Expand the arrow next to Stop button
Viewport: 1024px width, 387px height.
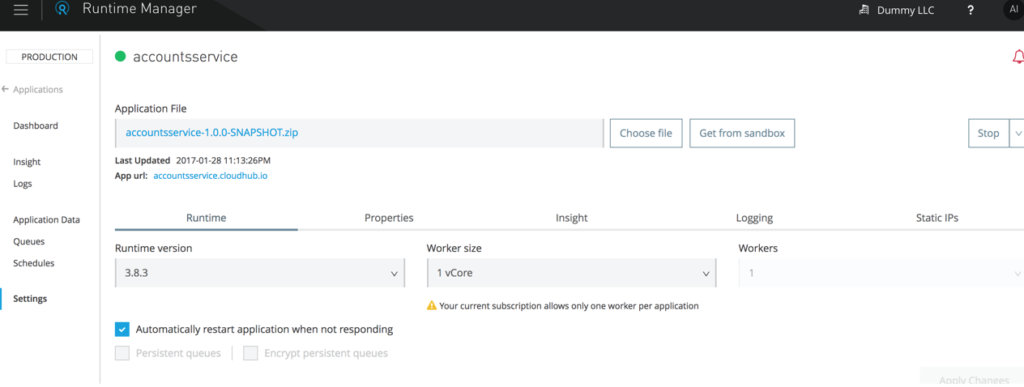(1017, 133)
